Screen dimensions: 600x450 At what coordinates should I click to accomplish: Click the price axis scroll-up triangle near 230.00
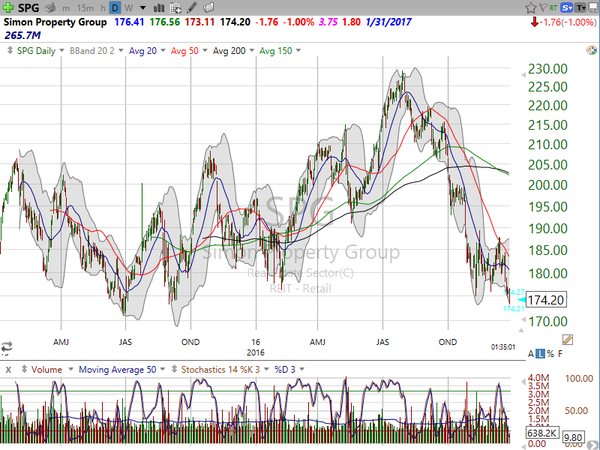tap(523, 75)
